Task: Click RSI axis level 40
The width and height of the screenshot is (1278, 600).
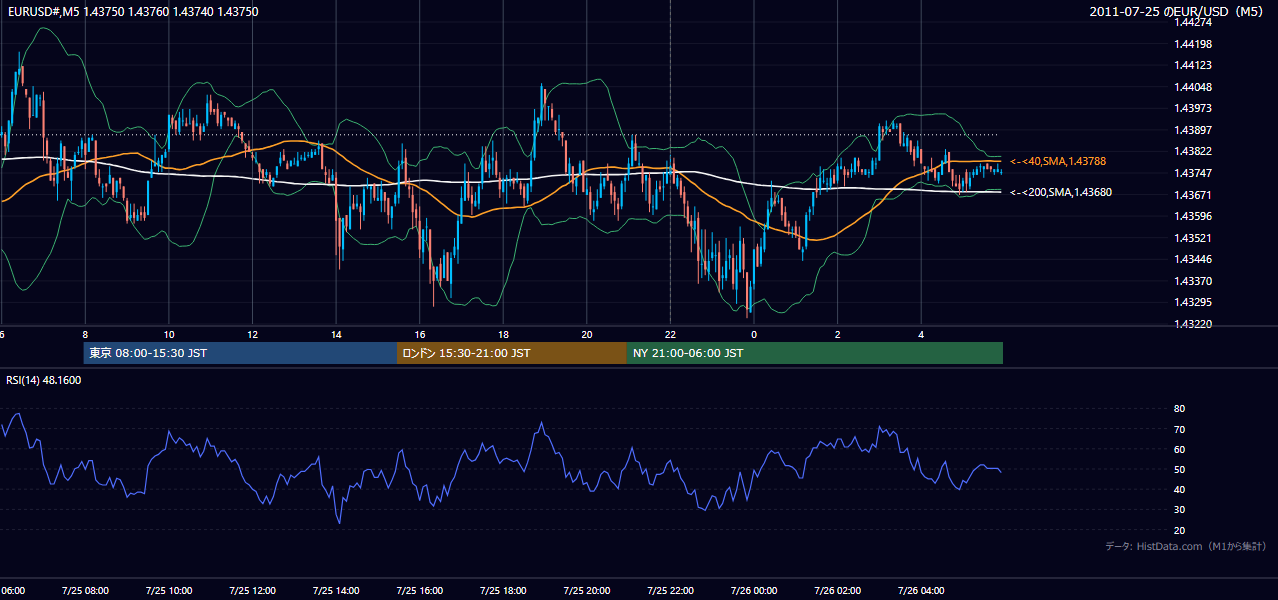Action: pos(1179,489)
